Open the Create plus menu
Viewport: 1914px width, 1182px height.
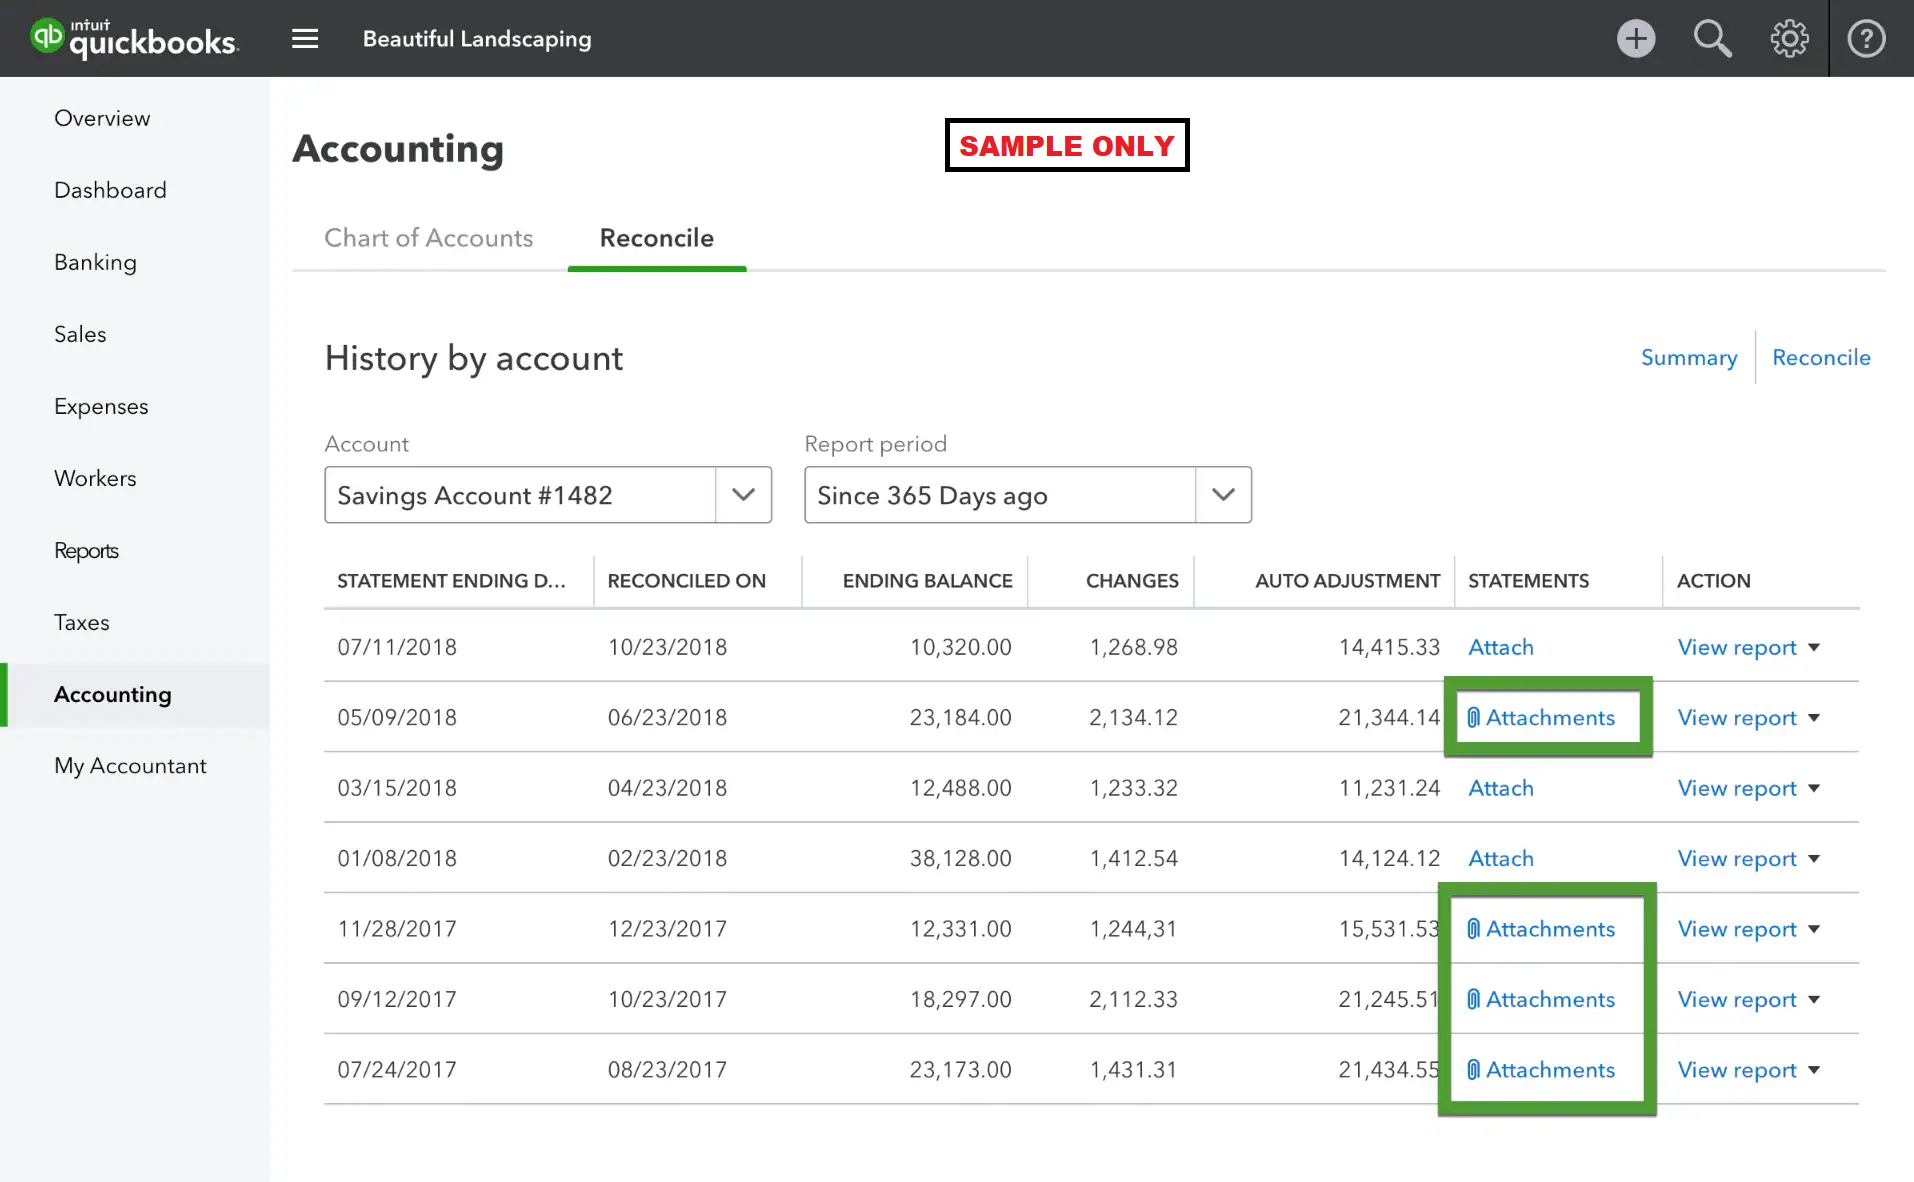[x=1636, y=39]
